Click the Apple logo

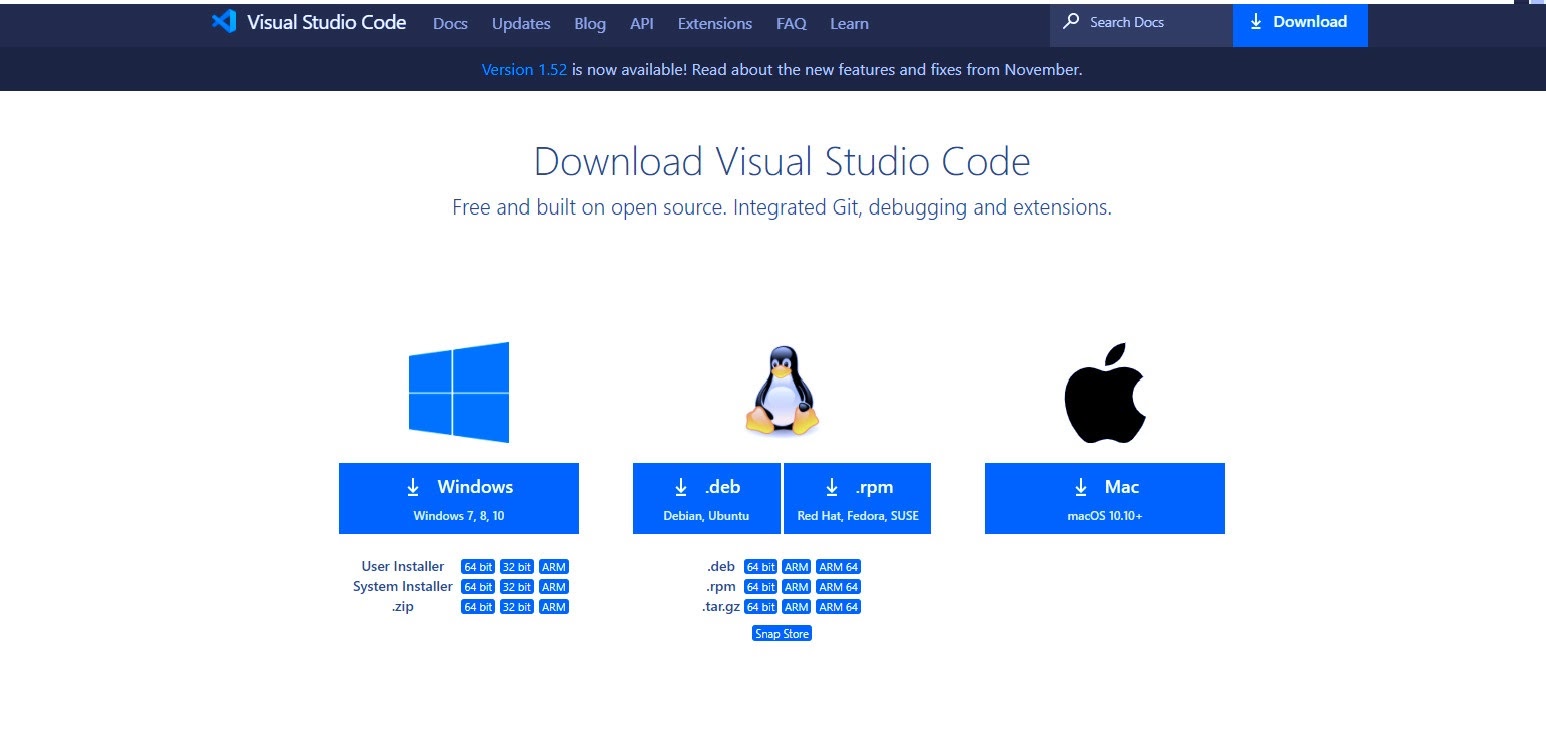tap(1105, 392)
